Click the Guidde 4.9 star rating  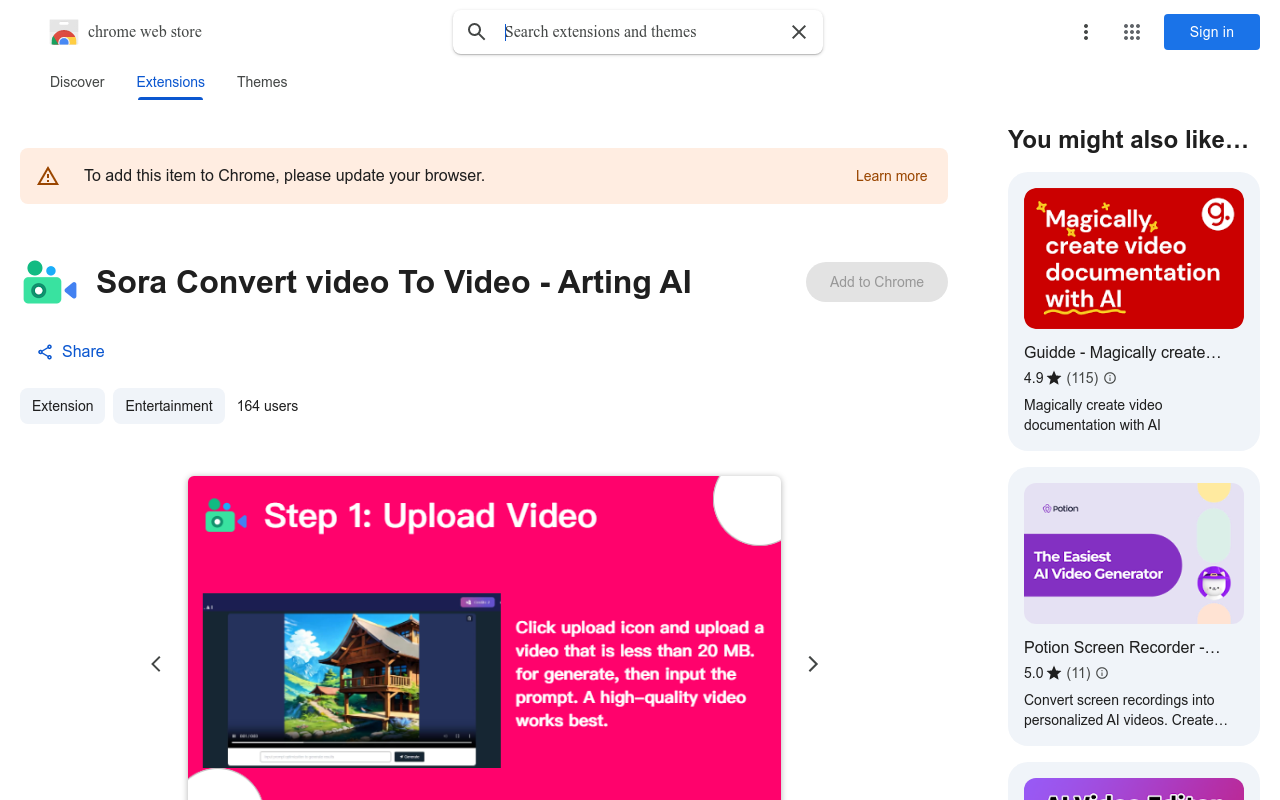1042,378
